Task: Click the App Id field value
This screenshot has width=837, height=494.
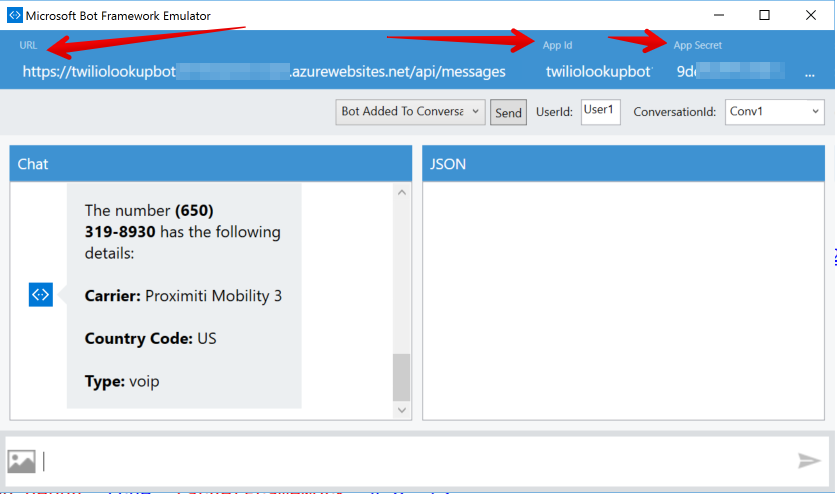Action: (x=598, y=72)
